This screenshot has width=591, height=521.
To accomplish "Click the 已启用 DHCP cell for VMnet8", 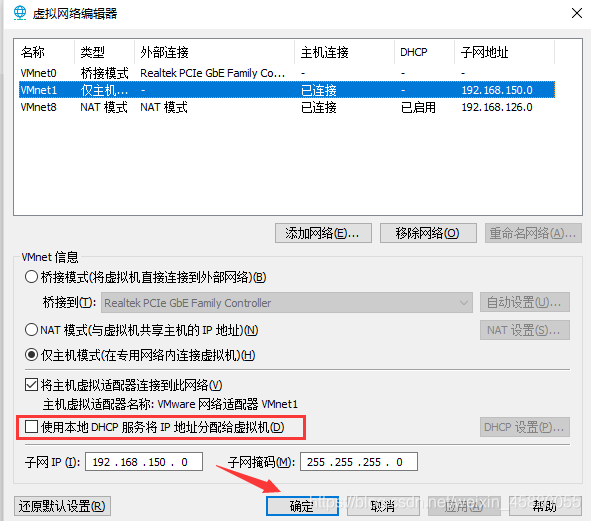I will pyautogui.click(x=418, y=107).
